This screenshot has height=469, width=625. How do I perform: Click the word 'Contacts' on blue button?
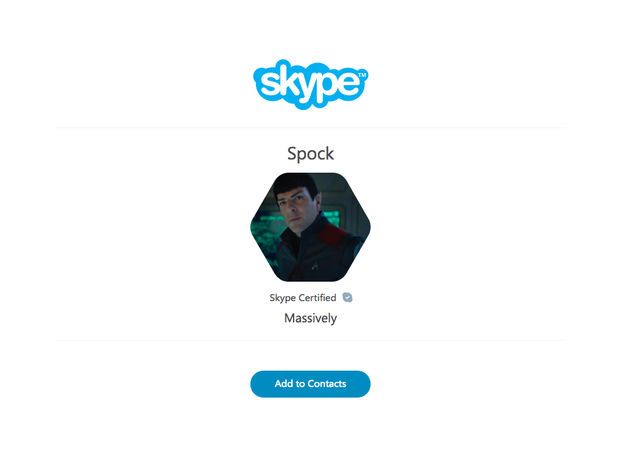click(327, 384)
